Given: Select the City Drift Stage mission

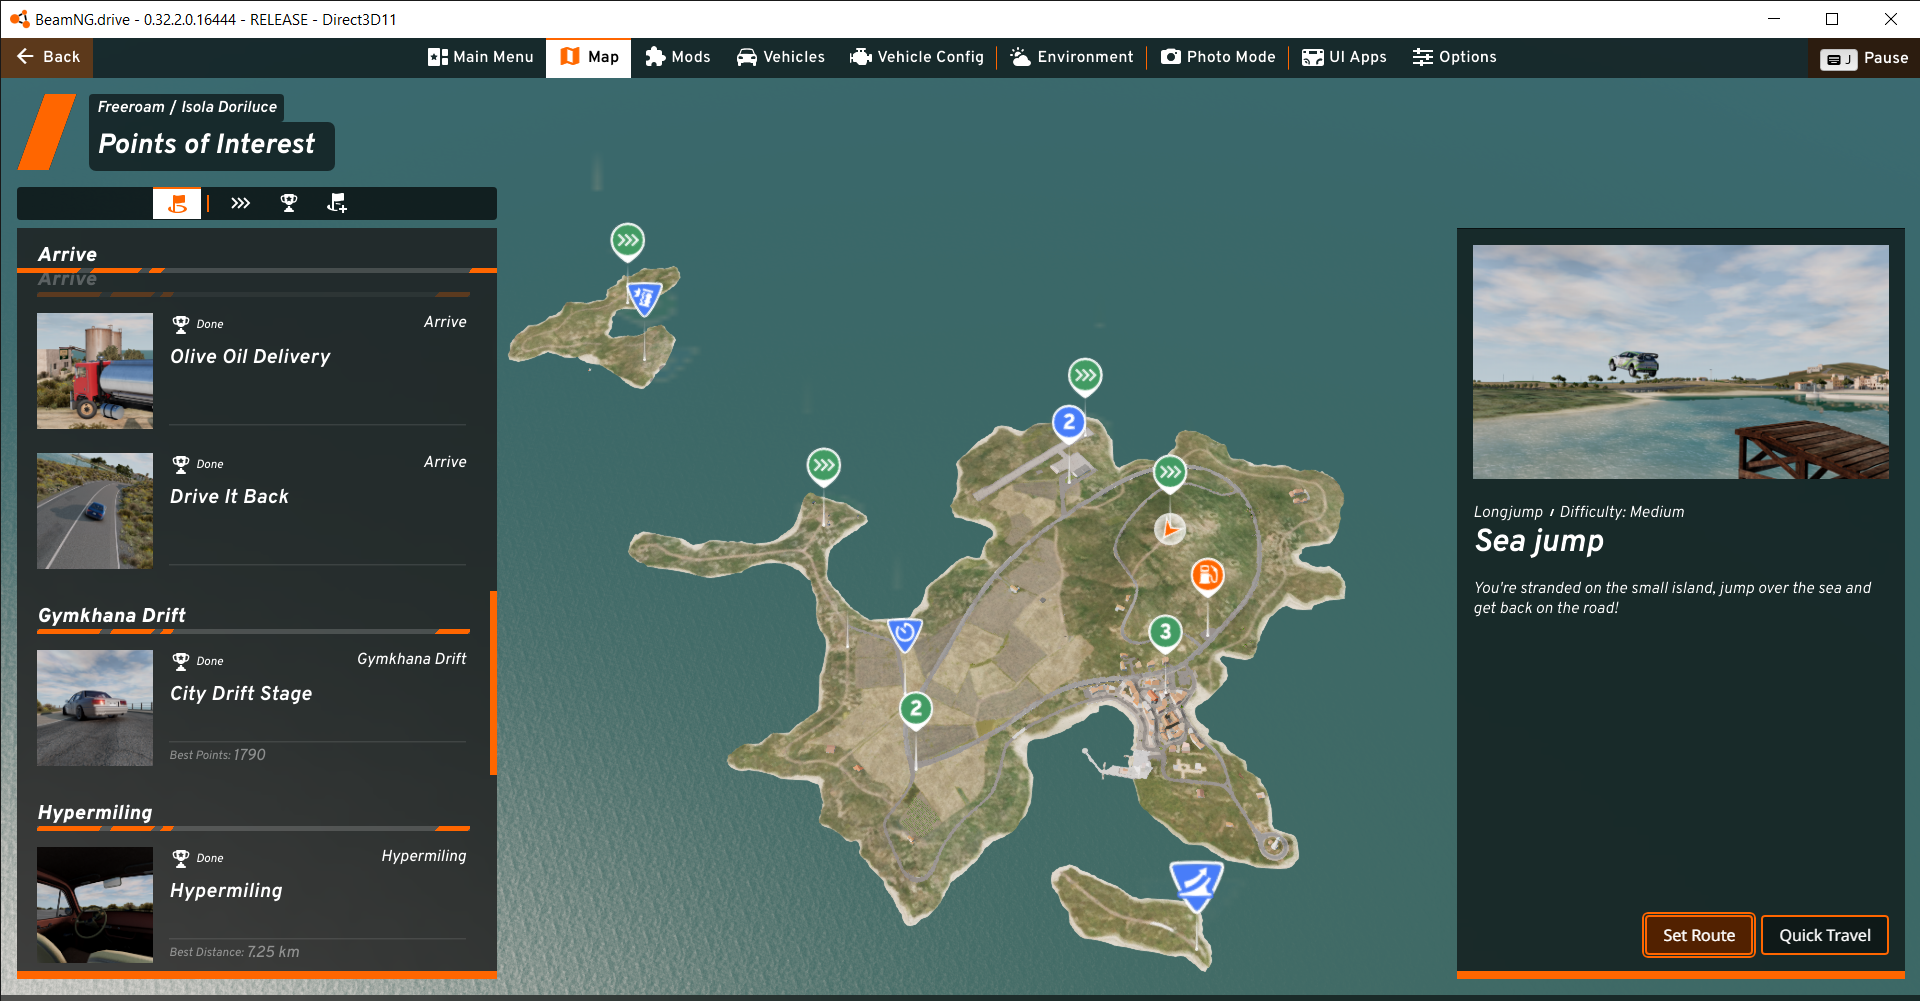Looking at the screenshot, I should [252, 707].
